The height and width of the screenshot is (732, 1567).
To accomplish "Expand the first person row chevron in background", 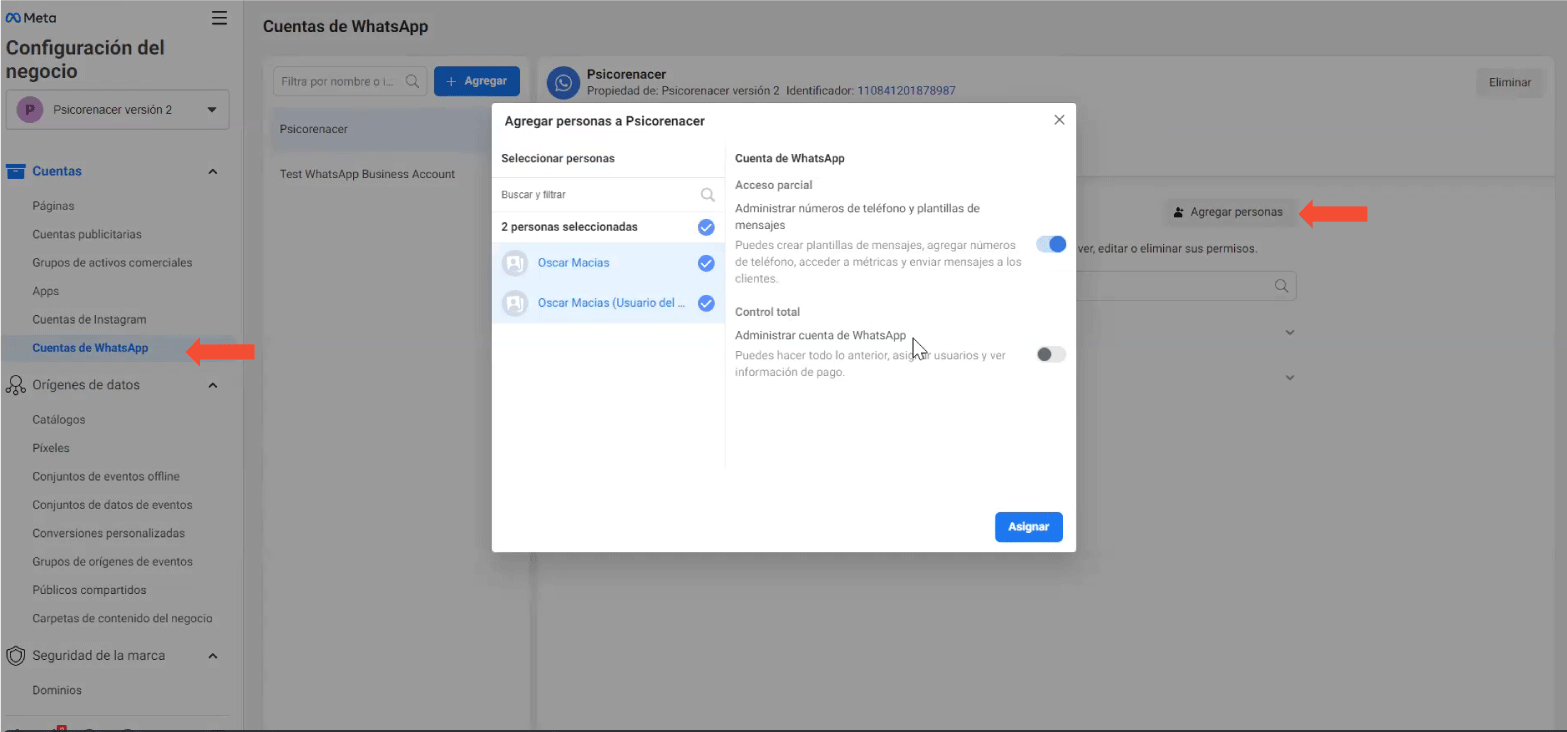I will point(1290,332).
